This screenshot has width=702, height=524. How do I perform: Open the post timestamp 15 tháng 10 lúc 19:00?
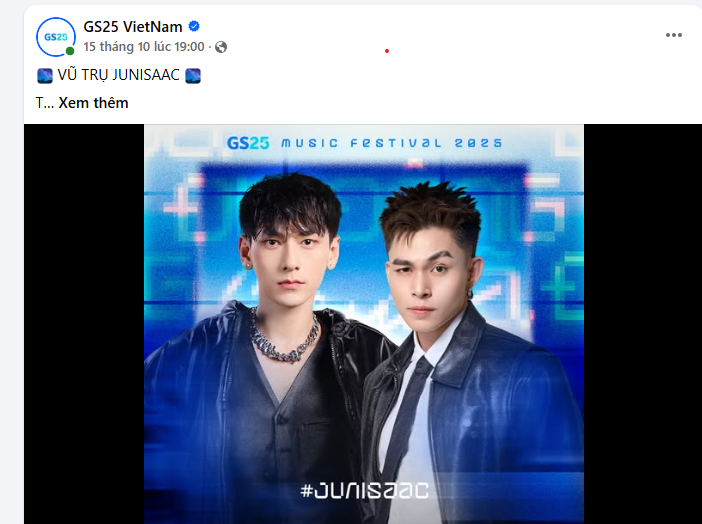[144, 47]
